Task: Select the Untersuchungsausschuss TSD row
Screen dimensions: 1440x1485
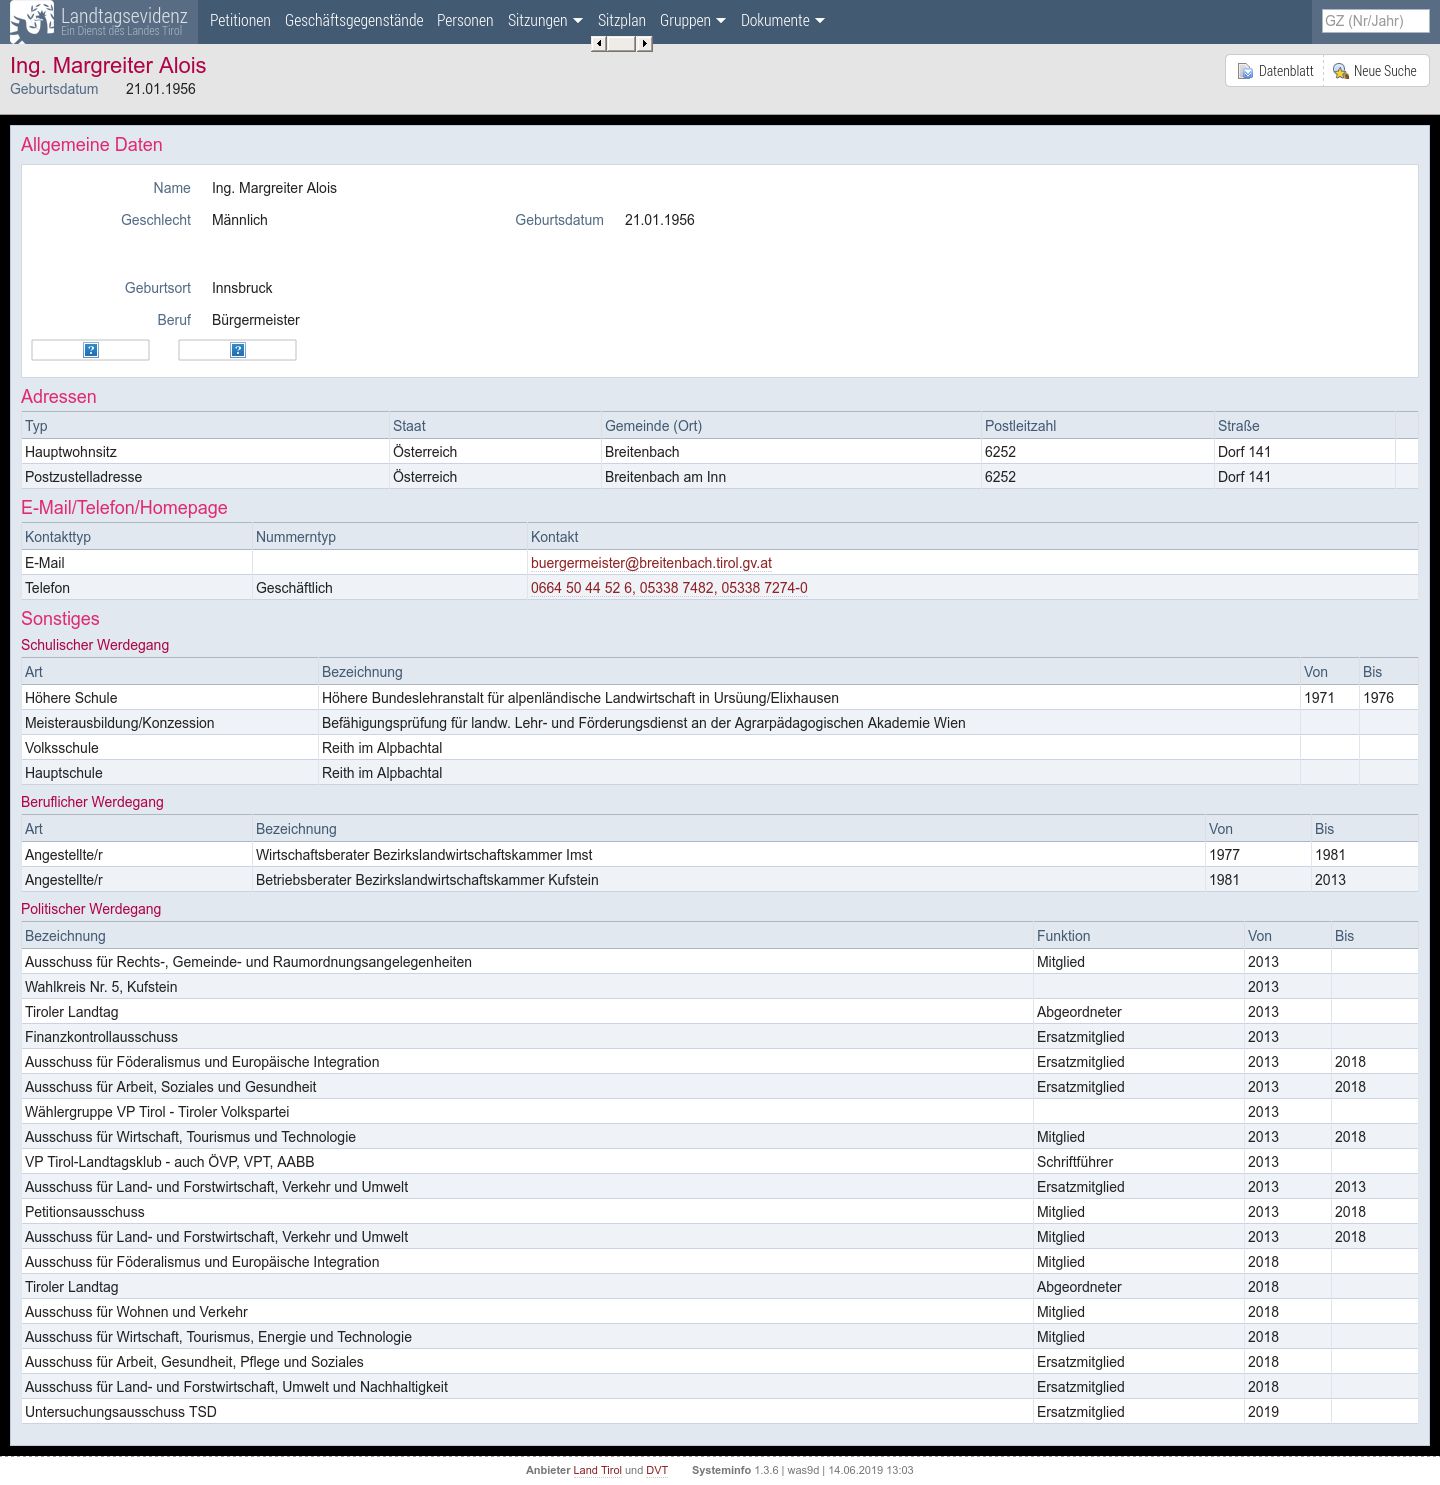Action: pos(719,1412)
